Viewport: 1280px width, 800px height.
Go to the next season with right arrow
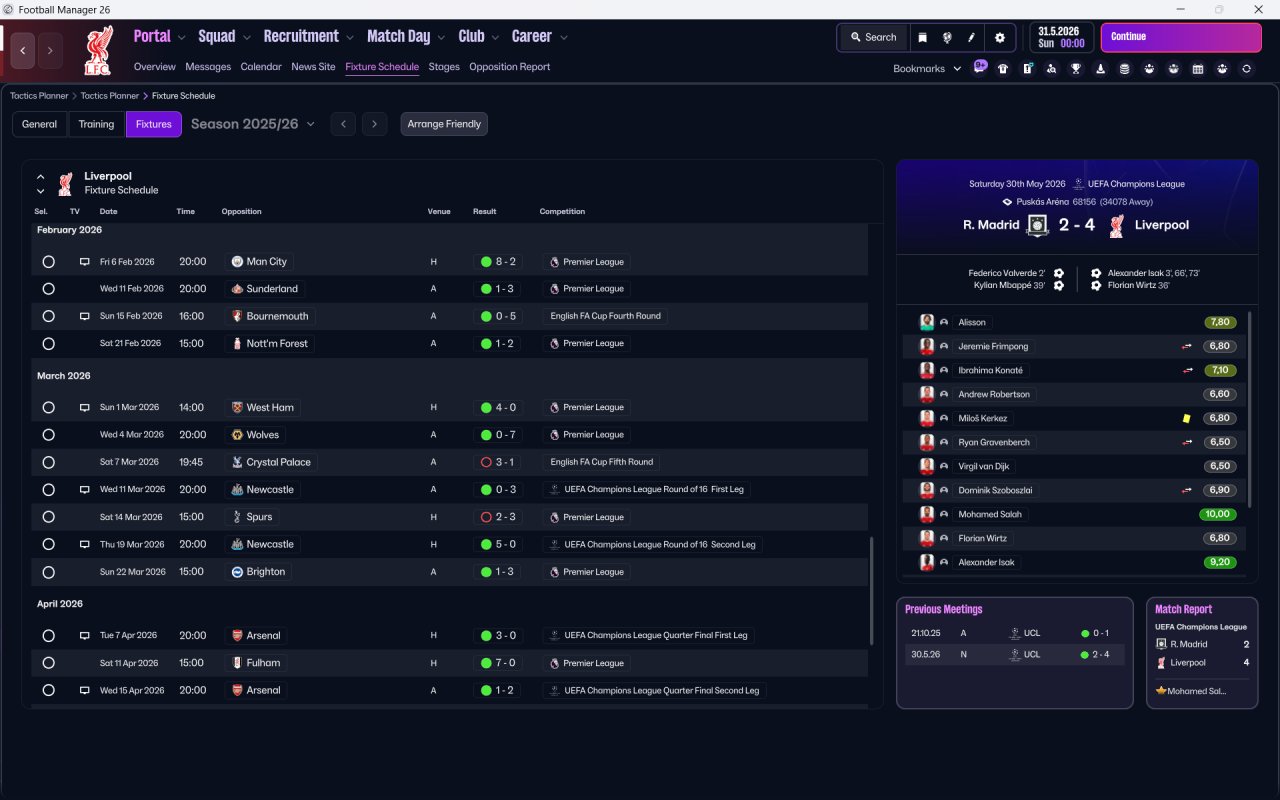click(x=374, y=124)
